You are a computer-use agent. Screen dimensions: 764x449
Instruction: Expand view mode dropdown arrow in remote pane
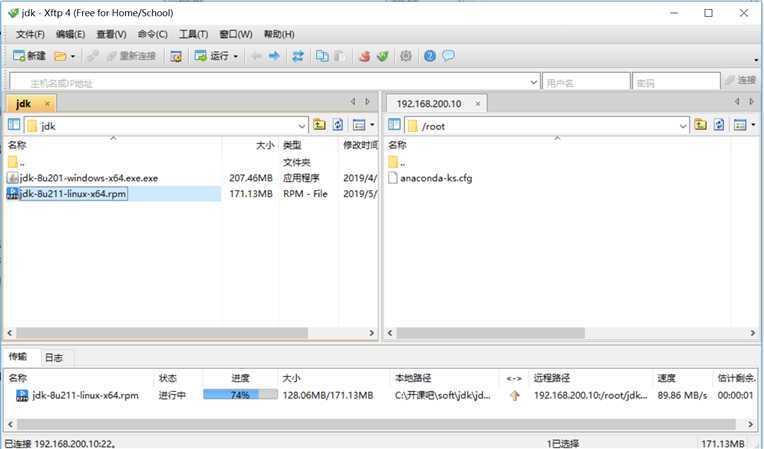[x=753, y=125]
